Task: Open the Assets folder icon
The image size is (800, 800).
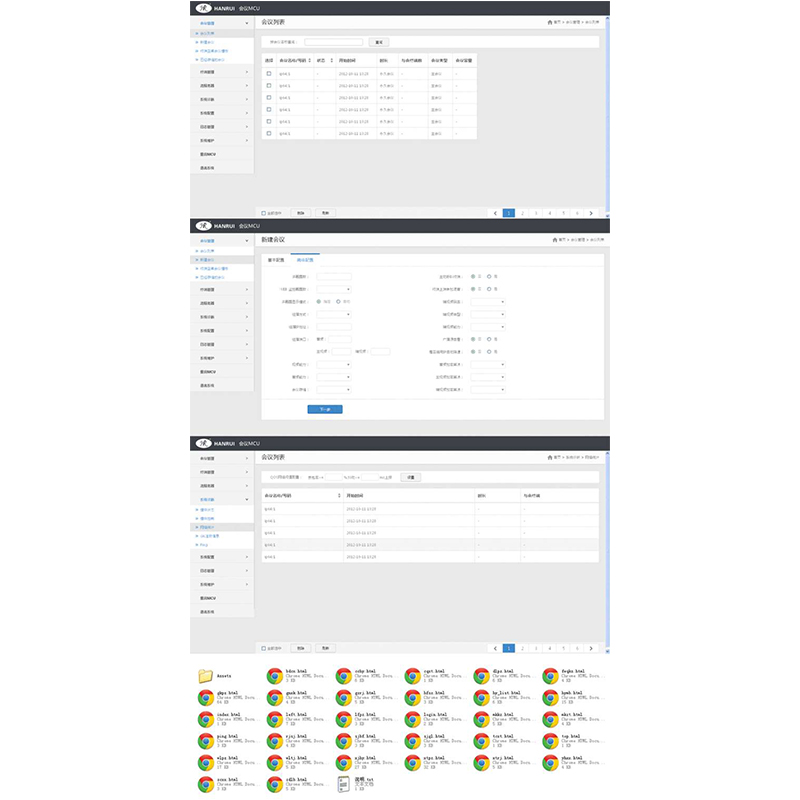Action: (x=205, y=676)
